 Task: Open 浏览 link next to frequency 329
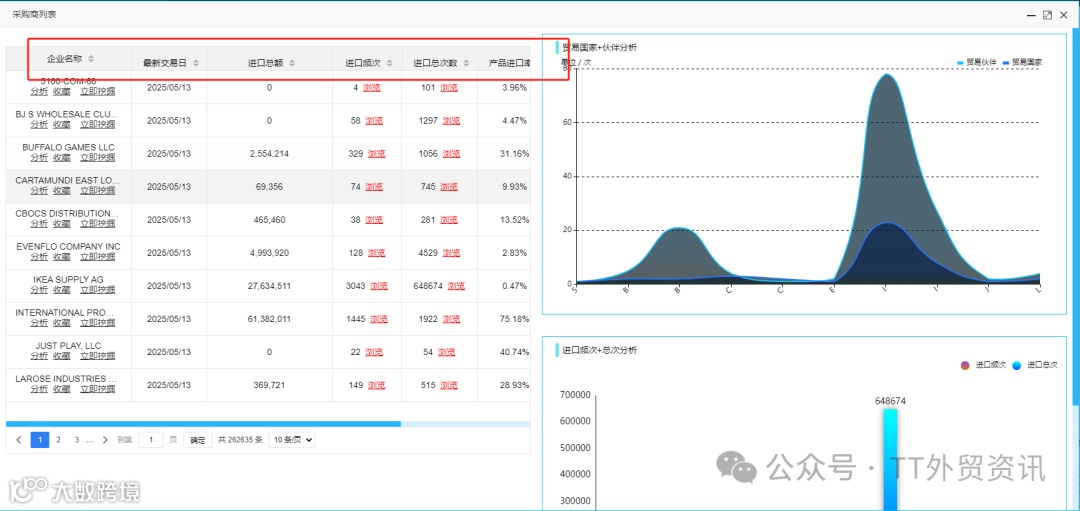tap(377, 154)
